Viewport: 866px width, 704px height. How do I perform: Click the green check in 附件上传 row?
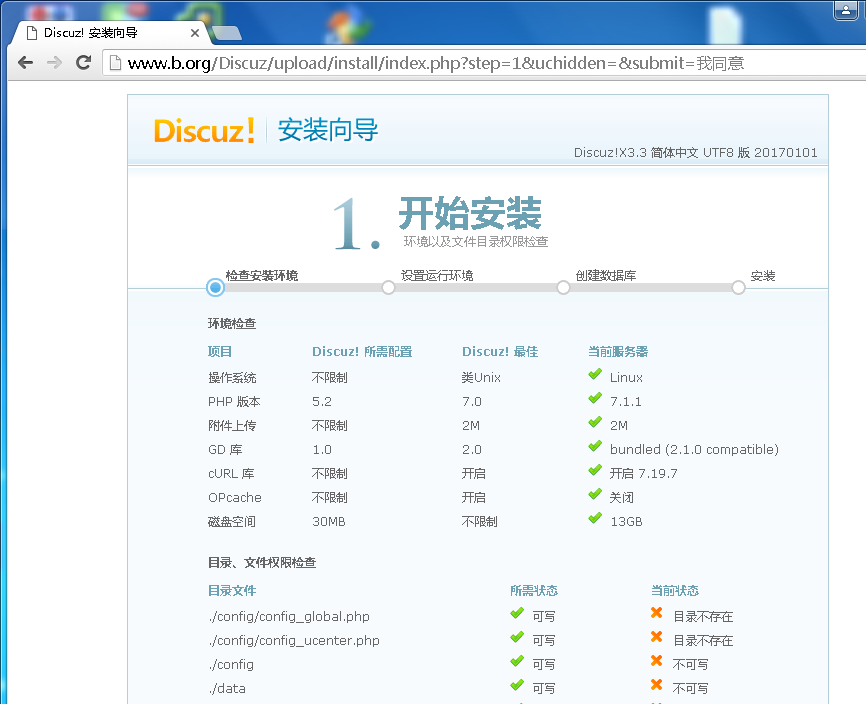(x=595, y=423)
